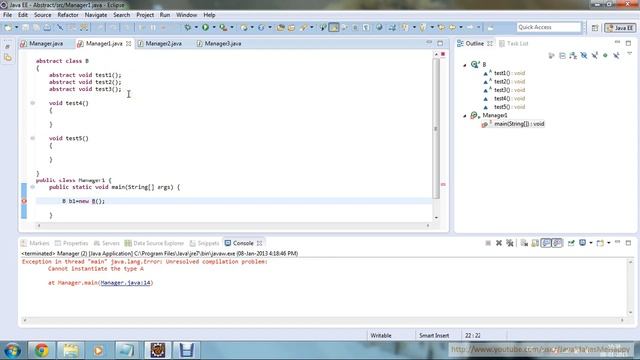Toggle Hide Non-Public Members in Outline
This screenshot has width=640, height=360.
[x=605, y=55]
